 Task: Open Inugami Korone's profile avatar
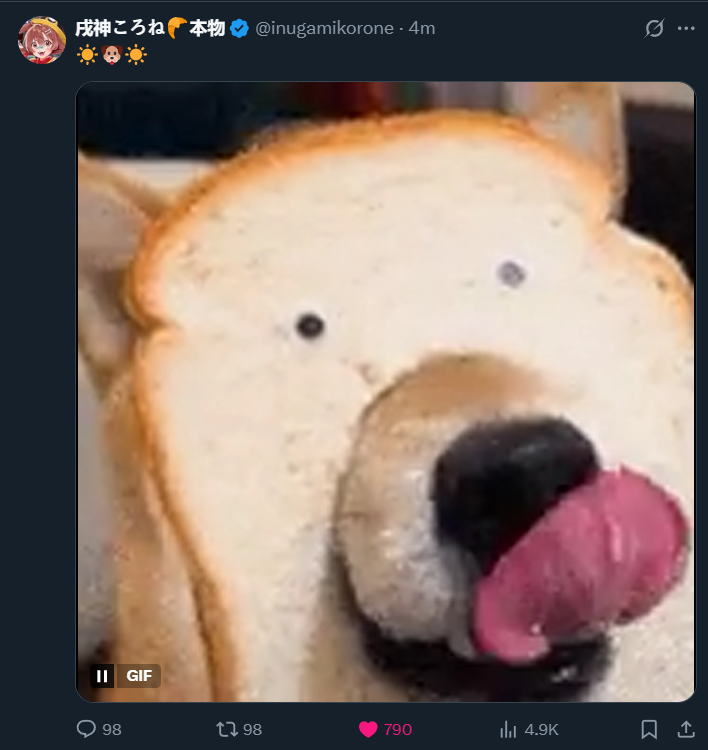point(42,40)
